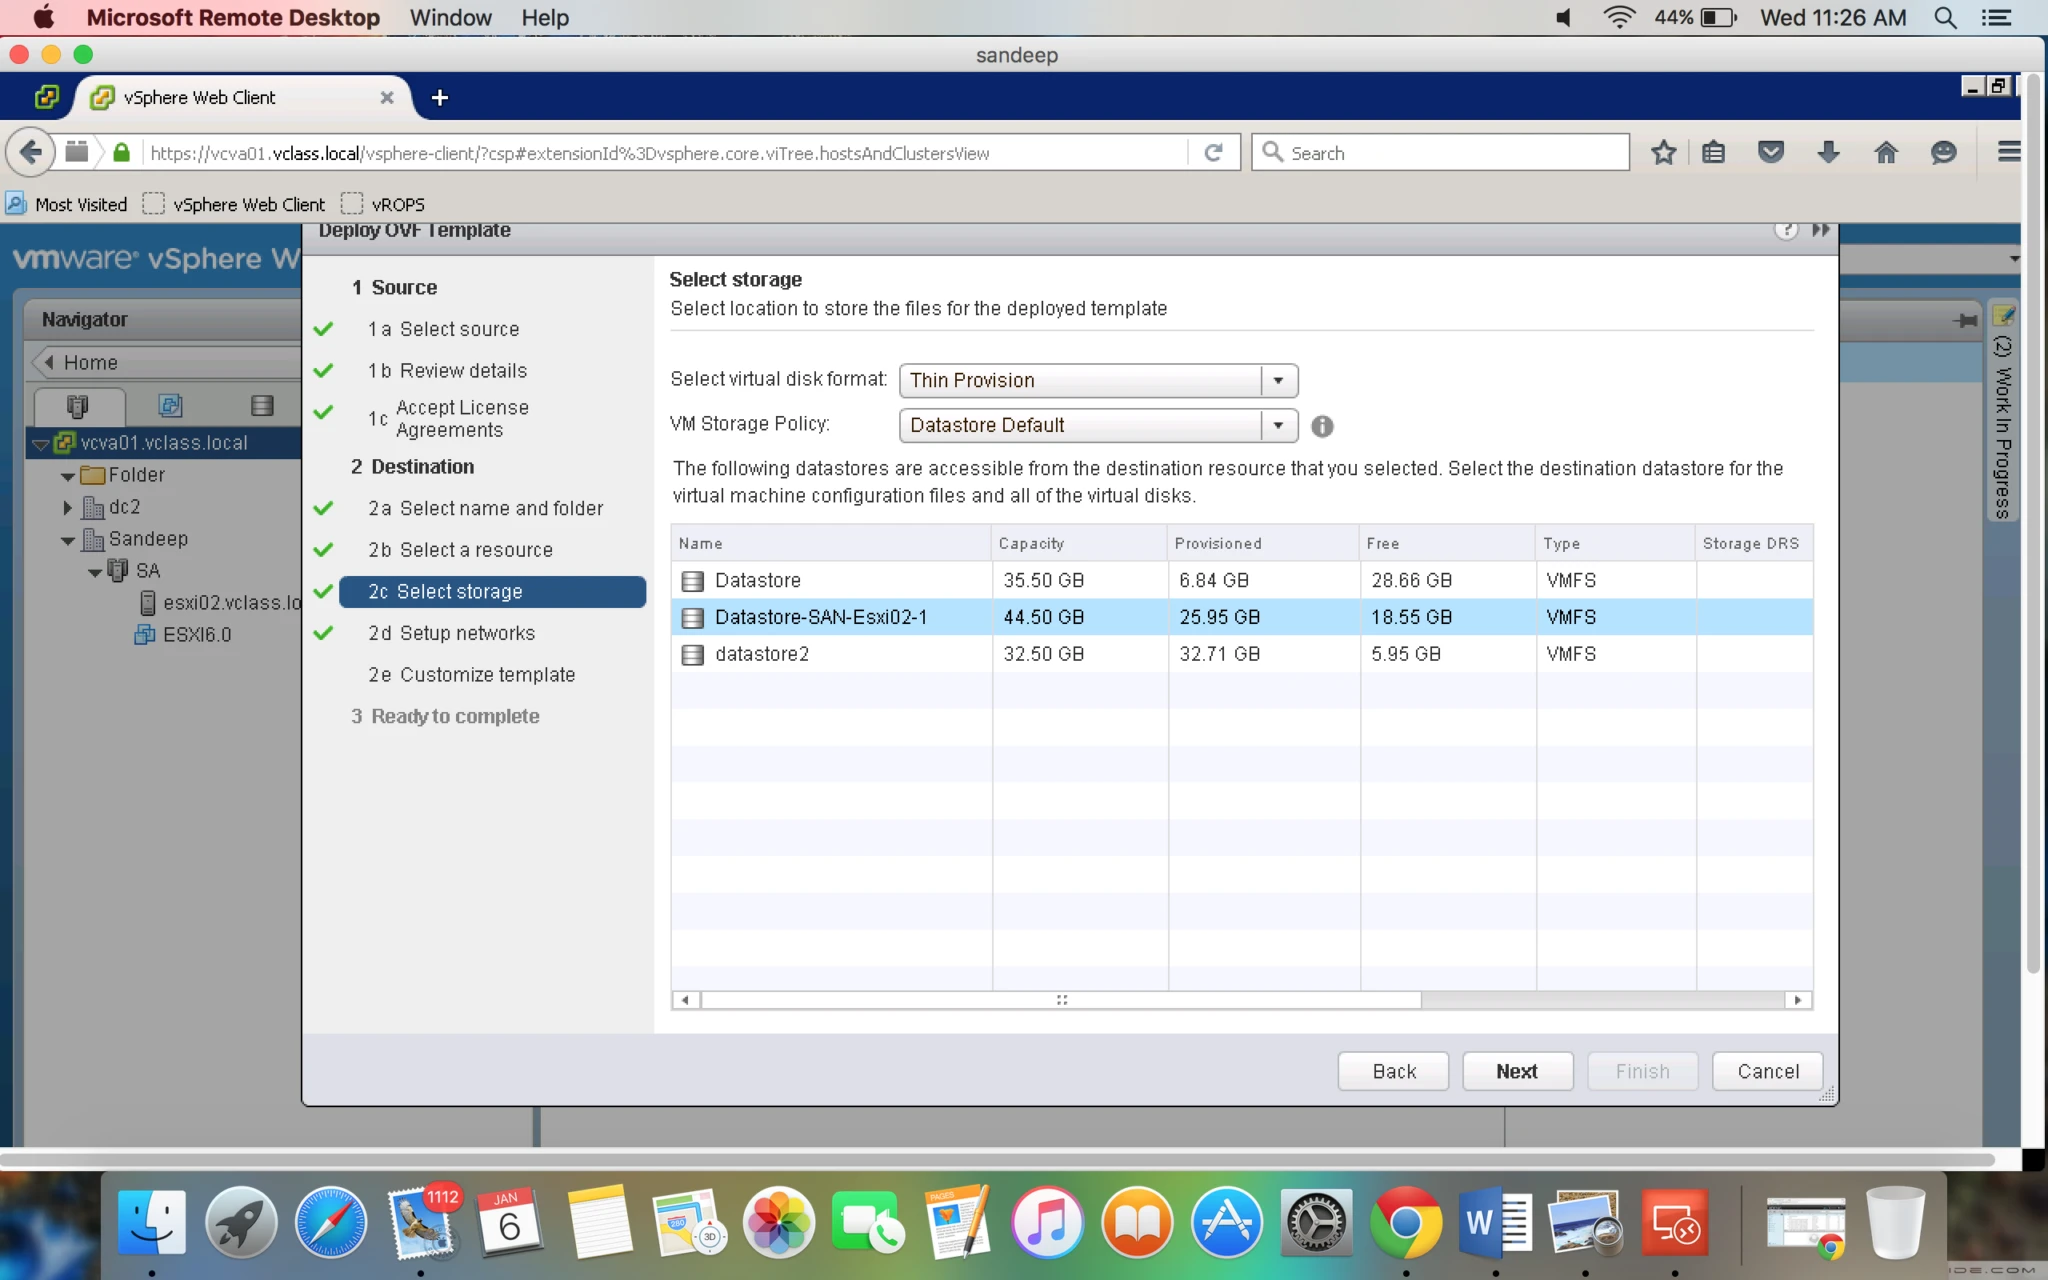Expand the dc2 datacenter node
This screenshot has height=1280, width=2048.
click(x=68, y=508)
